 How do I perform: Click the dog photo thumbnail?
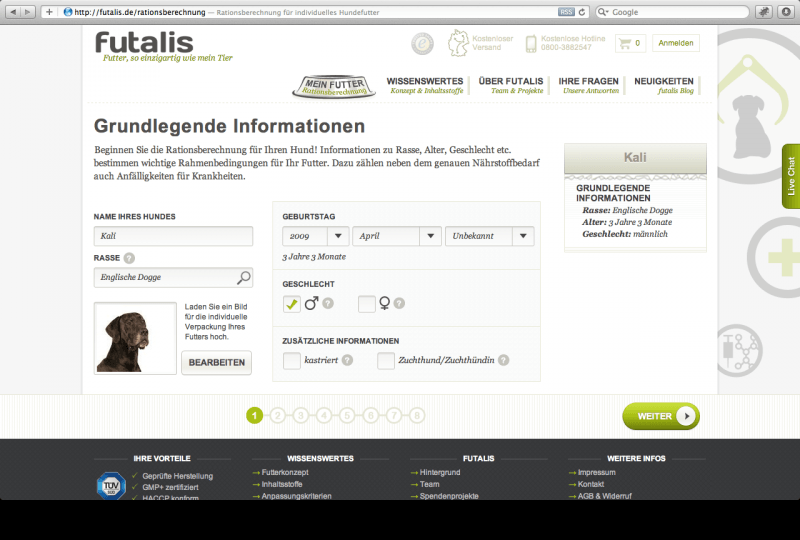coord(135,338)
